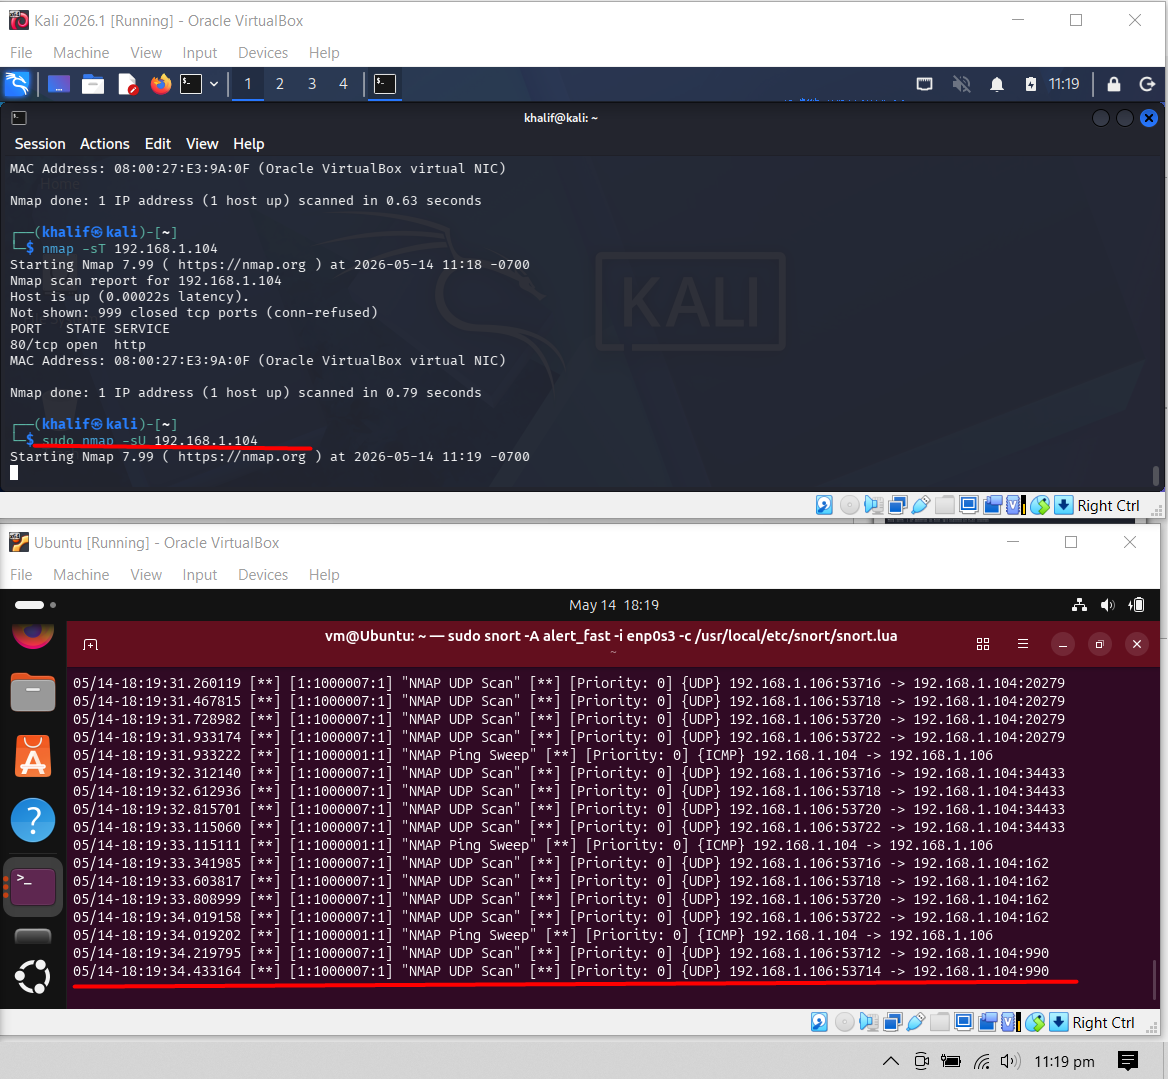Click the Kali power manager battery icon
This screenshot has height=1079, width=1168.
click(1030, 84)
